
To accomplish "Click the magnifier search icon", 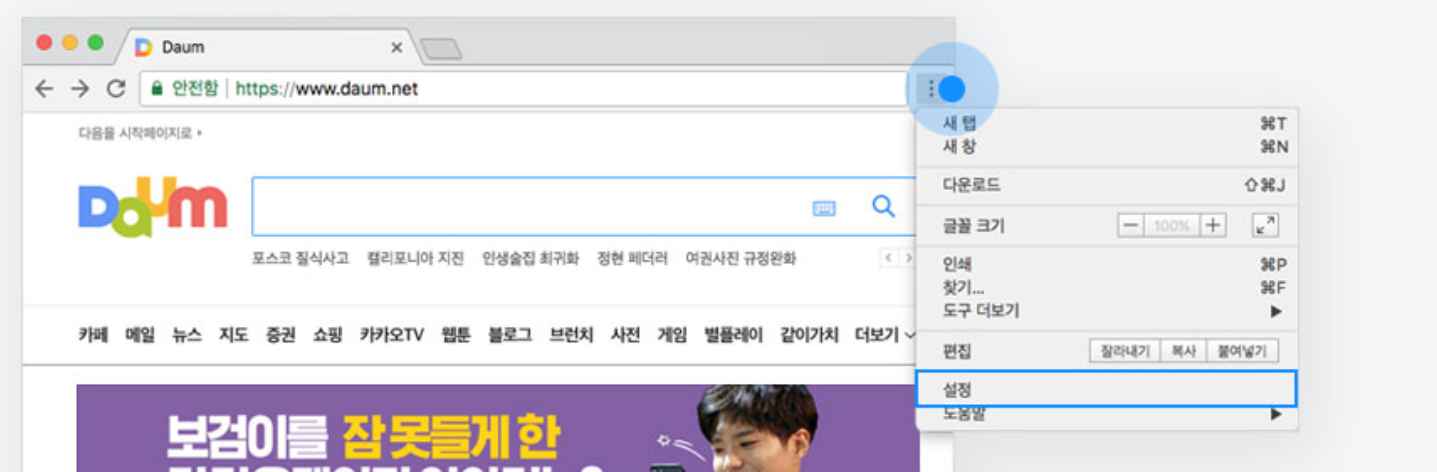I will 883,206.
